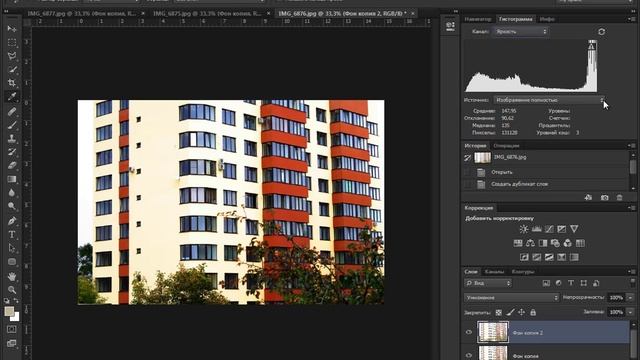This screenshot has width=640, height=360.
Task: Add an Invert adjustment layer
Action: [x=524, y=257]
